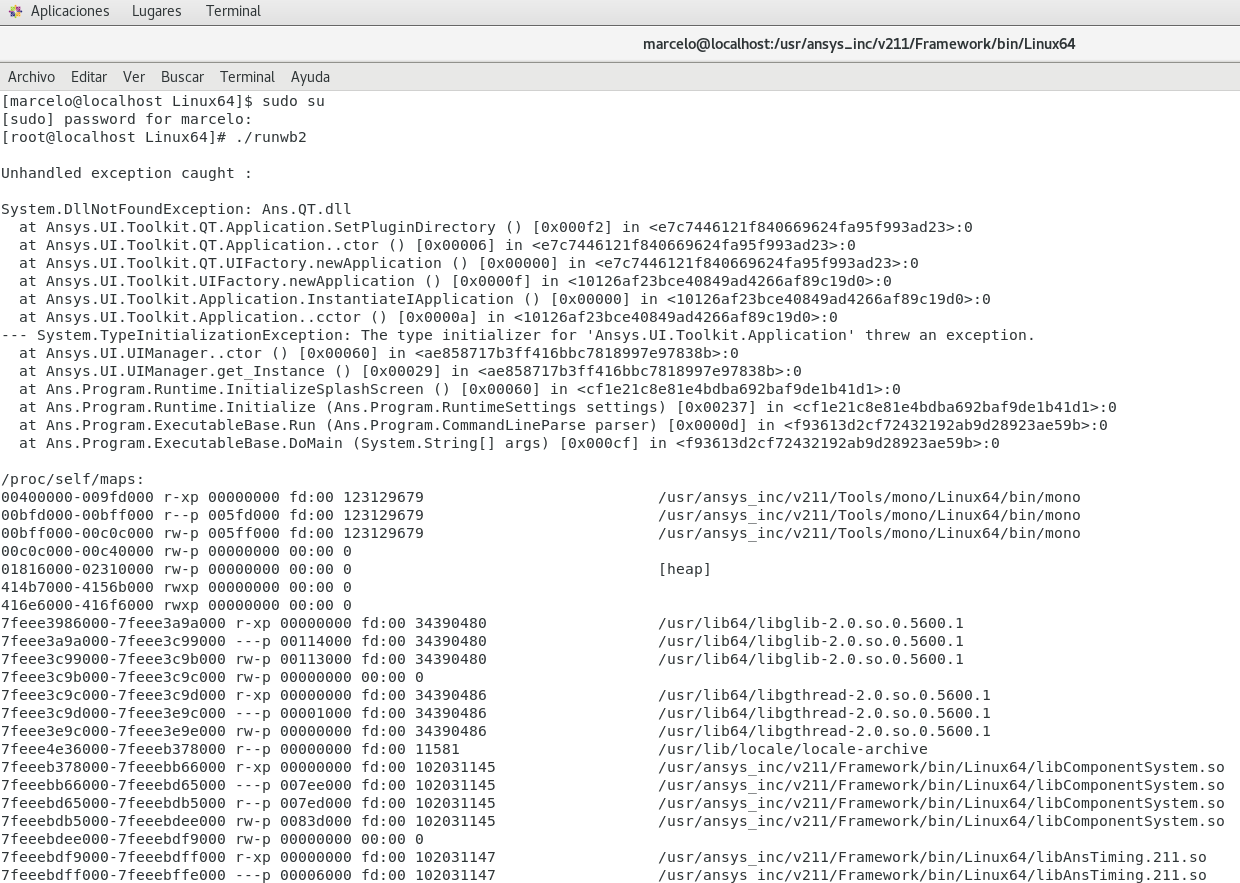Click the '[heap]' map entry
The width and height of the screenshot is (1240, 883).
pos(685,569)
